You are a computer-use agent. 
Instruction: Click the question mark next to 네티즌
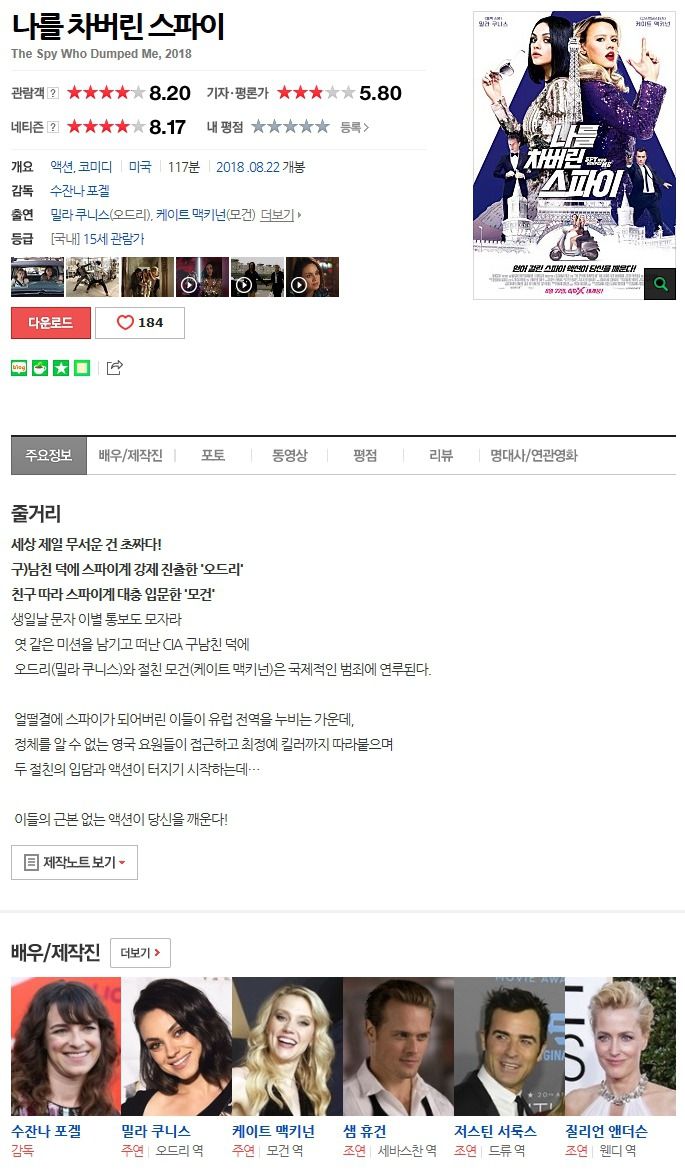point(53,127)
